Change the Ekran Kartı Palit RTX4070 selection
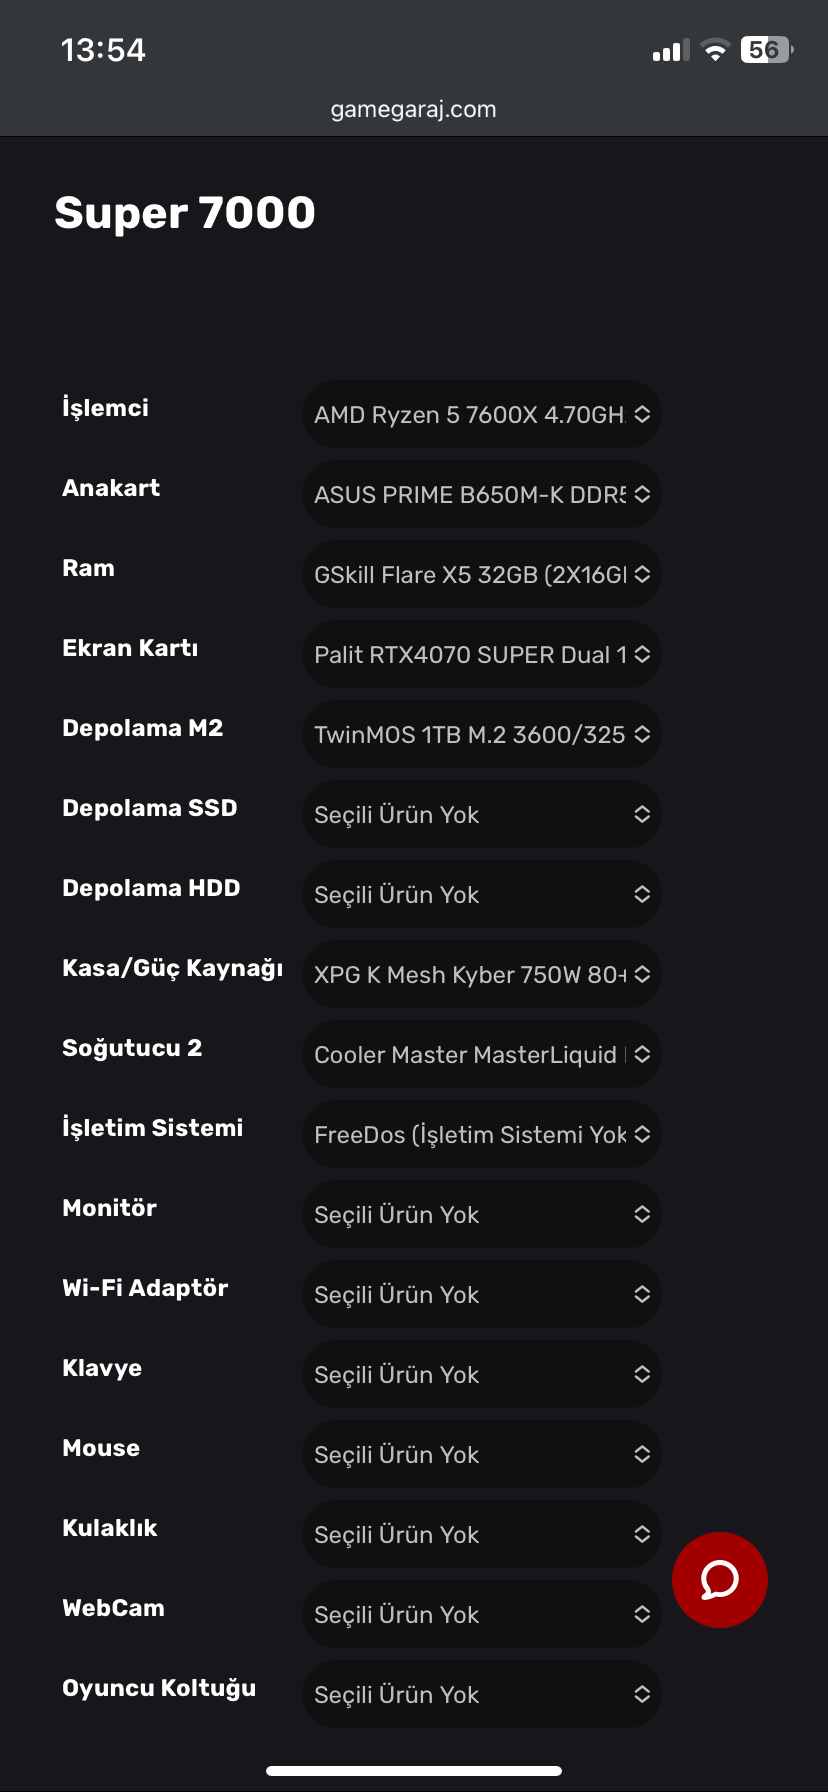Viewport: 828px width, 1792px height. [x=481, y=654]
